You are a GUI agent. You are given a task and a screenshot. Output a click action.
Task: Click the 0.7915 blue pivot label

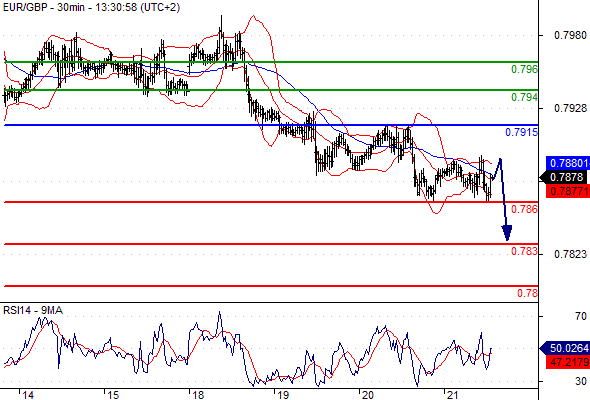pyautogui.click(x=522, y=132)
